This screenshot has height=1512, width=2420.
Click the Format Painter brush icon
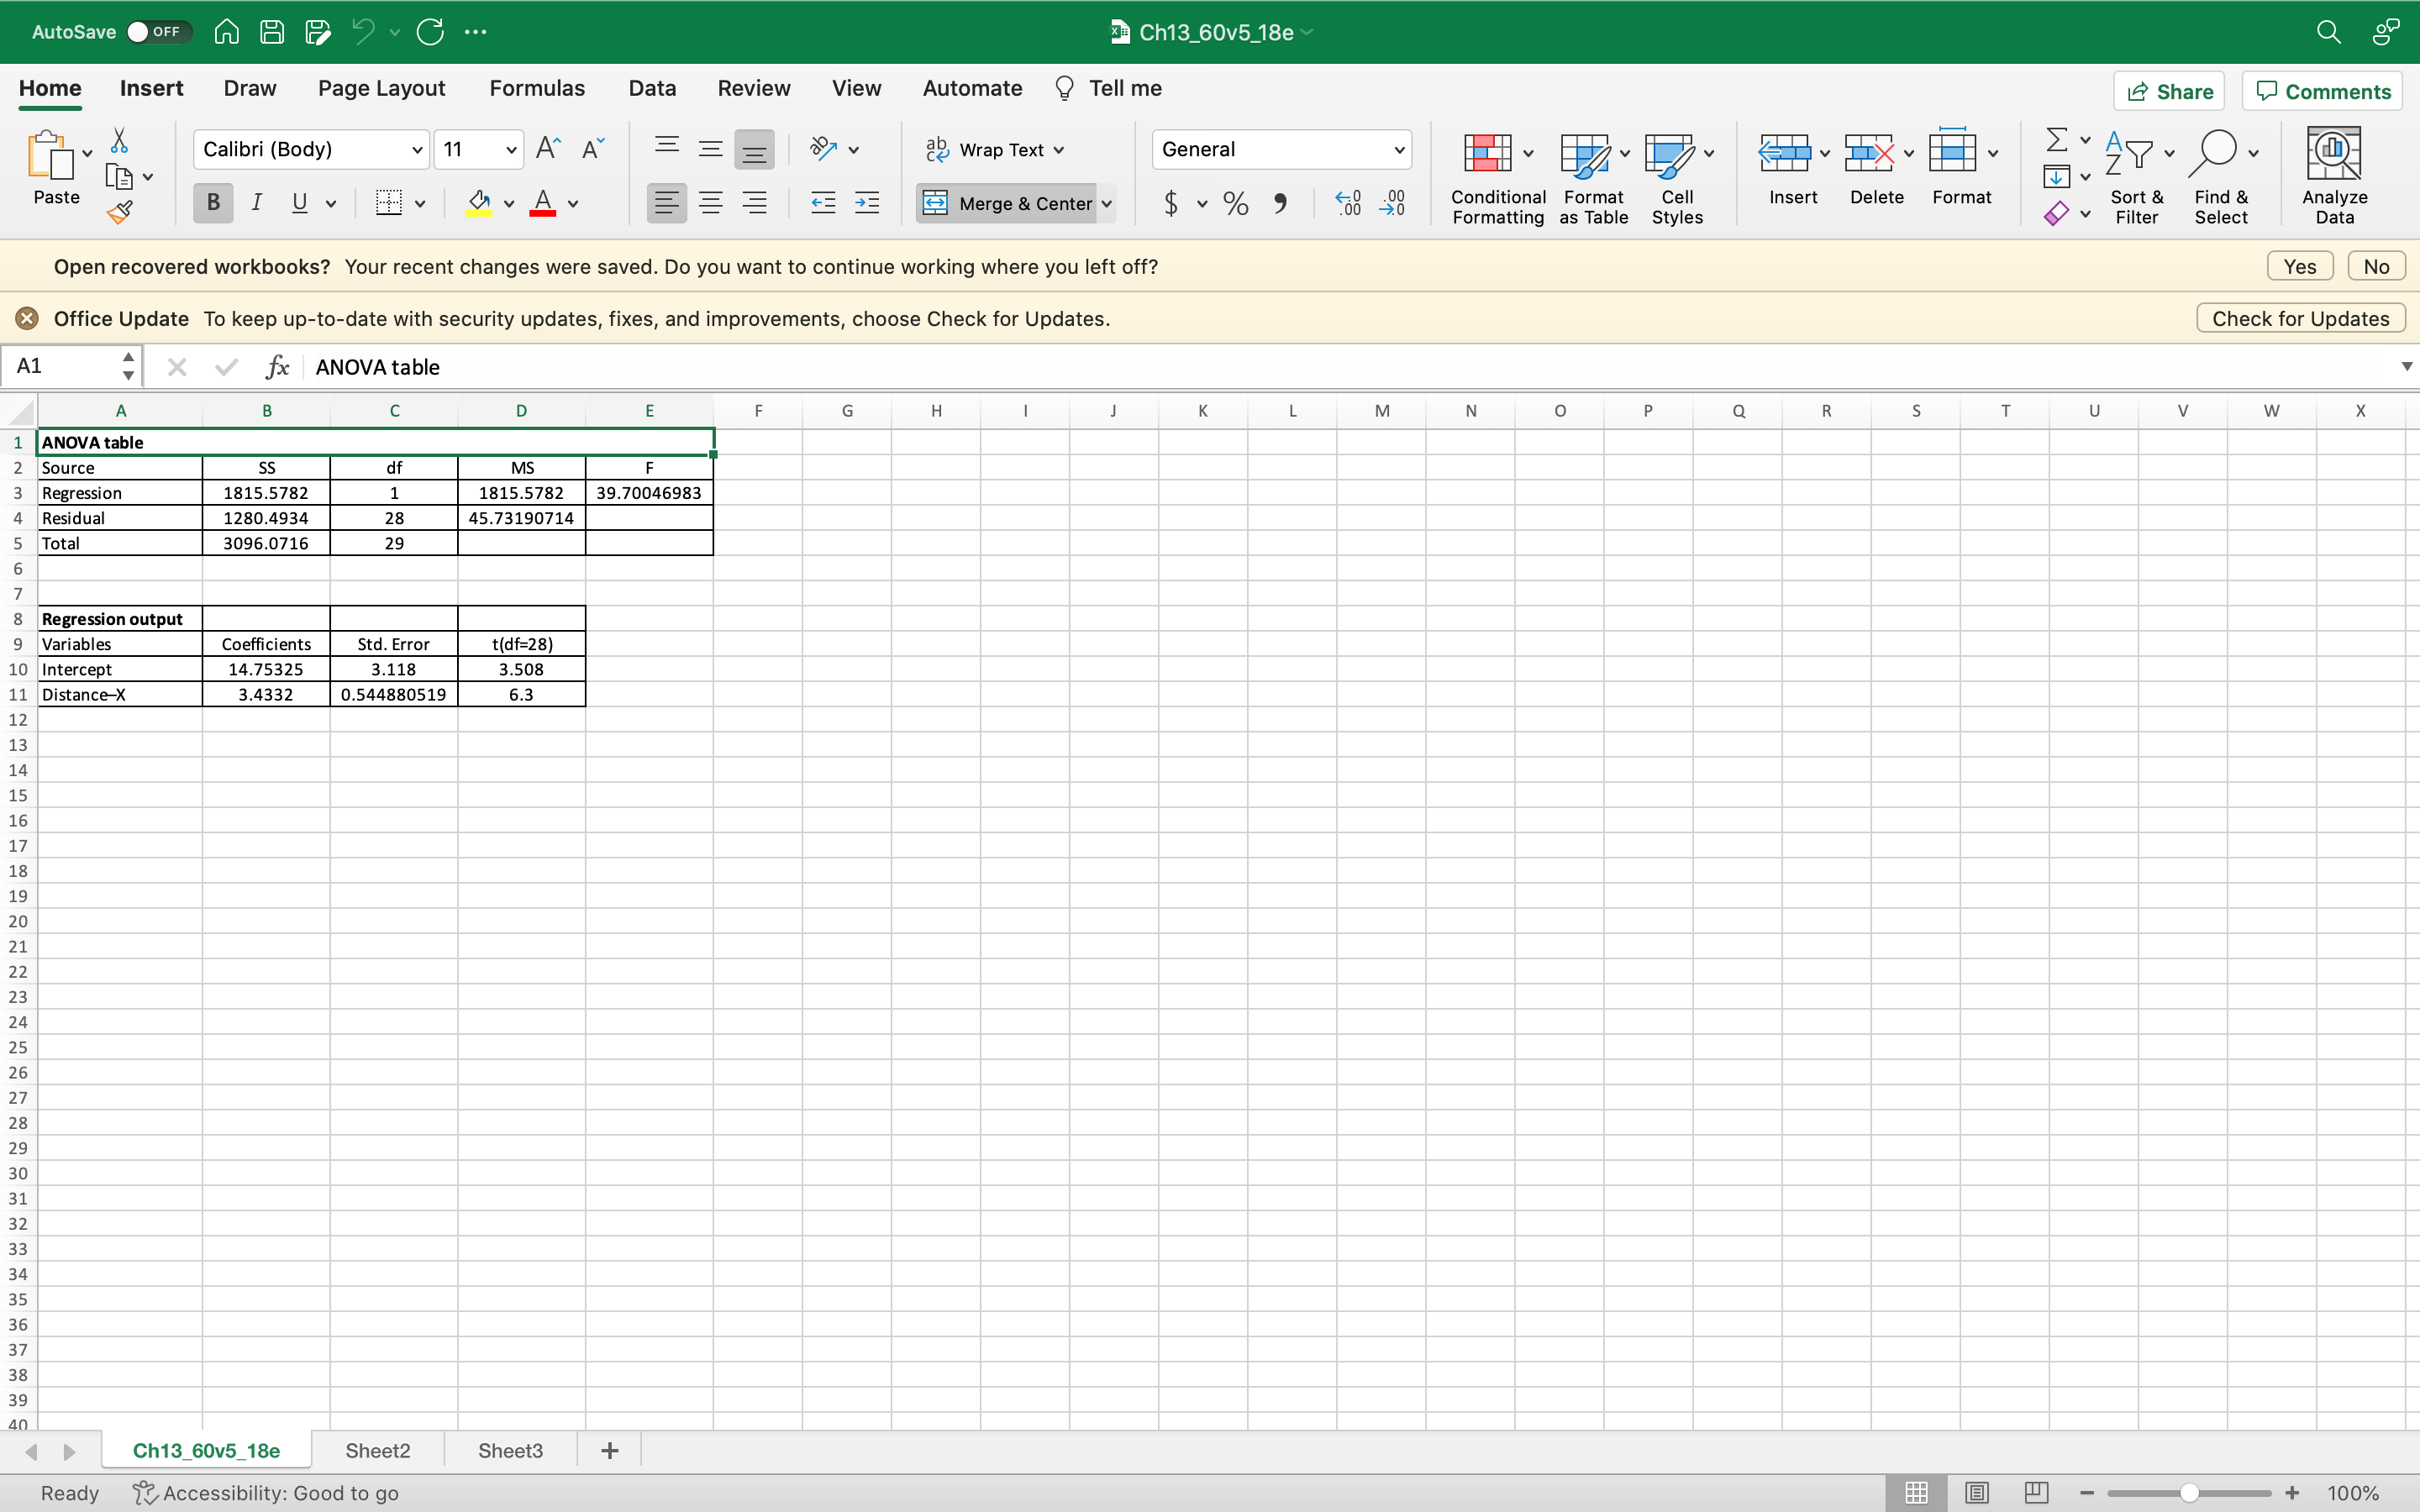click(120, 211)
